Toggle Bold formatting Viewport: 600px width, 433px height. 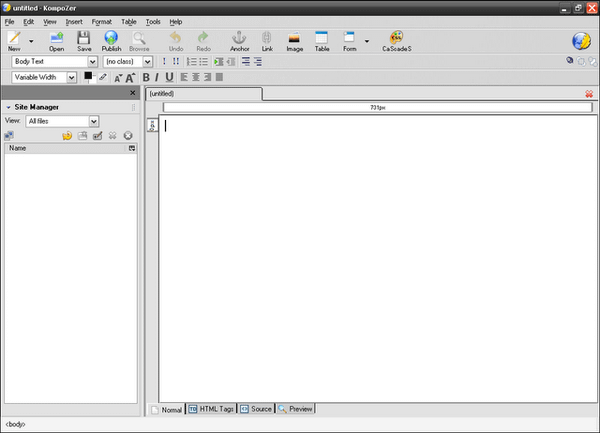click(x=146, y=77)
